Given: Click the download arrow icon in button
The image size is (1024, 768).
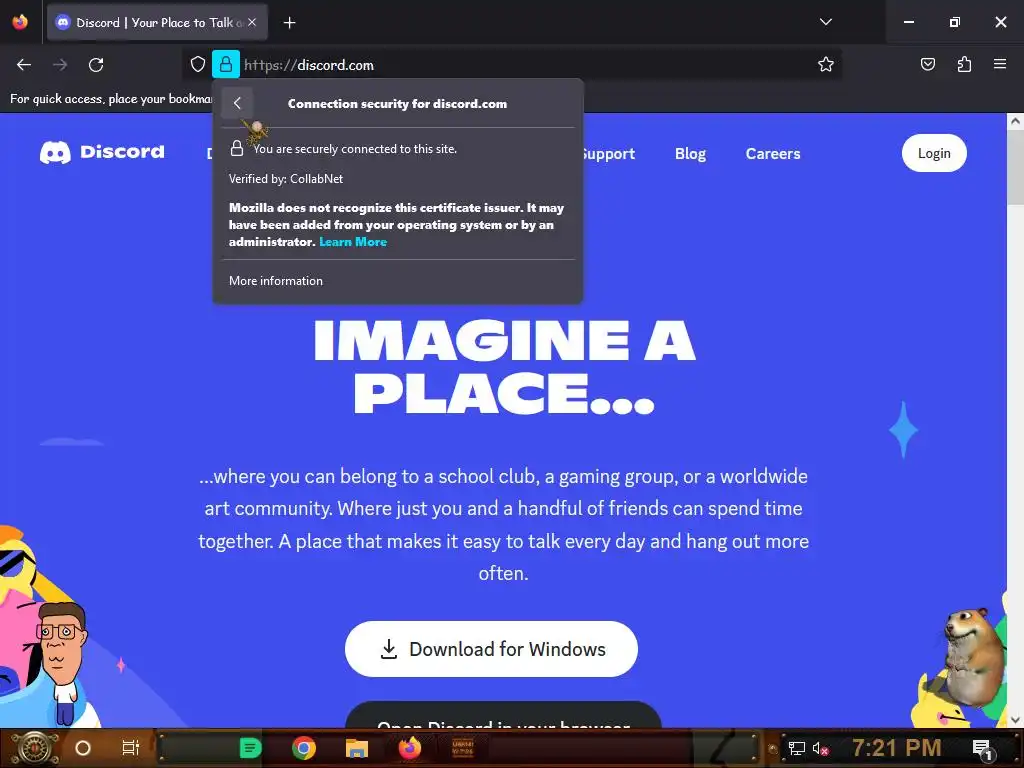Looking at the screenshot, I should tap(389, 649).
